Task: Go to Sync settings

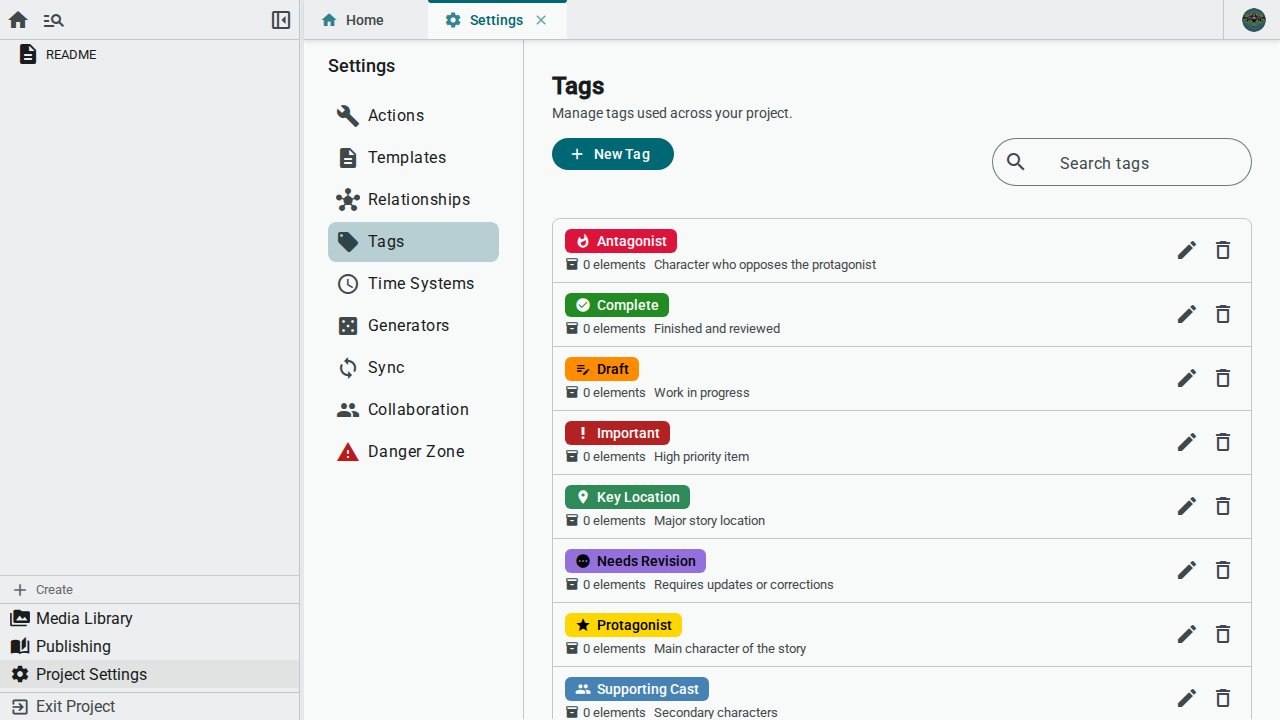Action: [x=413, y=368]
